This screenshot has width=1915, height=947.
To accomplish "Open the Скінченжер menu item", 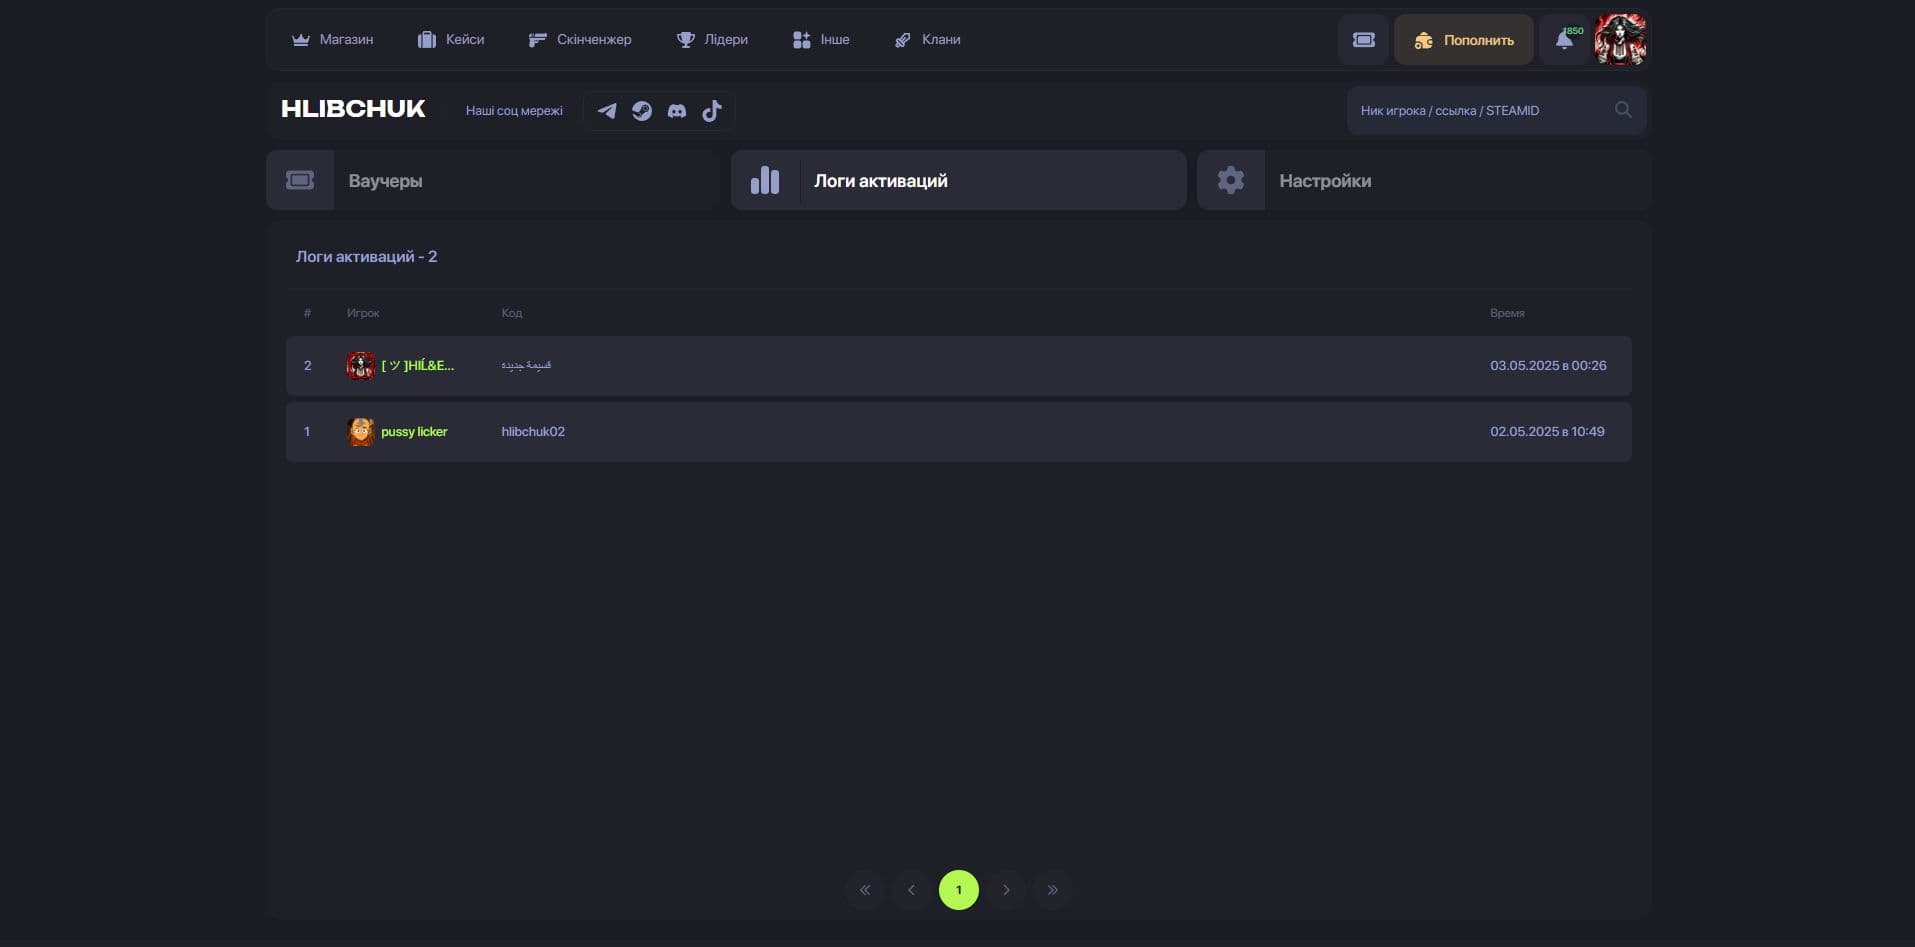I will tap(580, 40).
